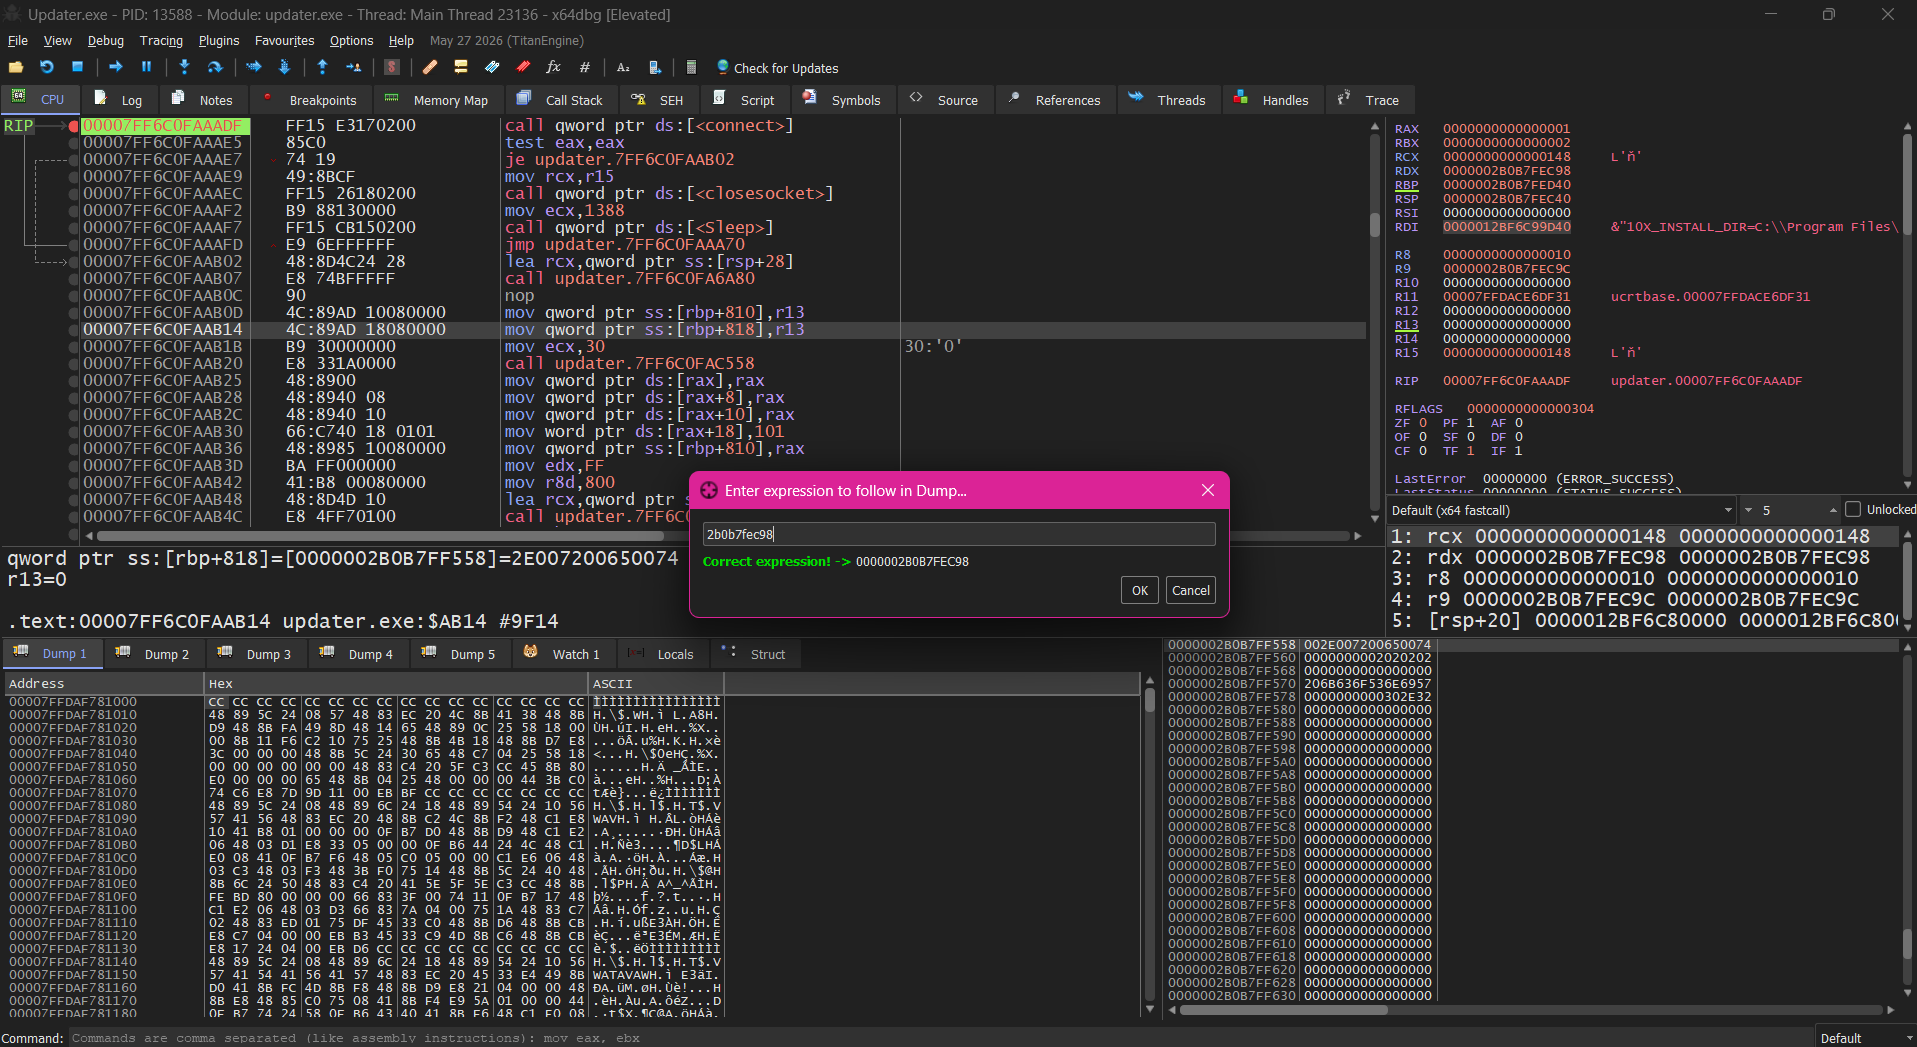Open the Labels tag icon
This screenshot has height=1047, width=1917.
click(x=492, y=67)
